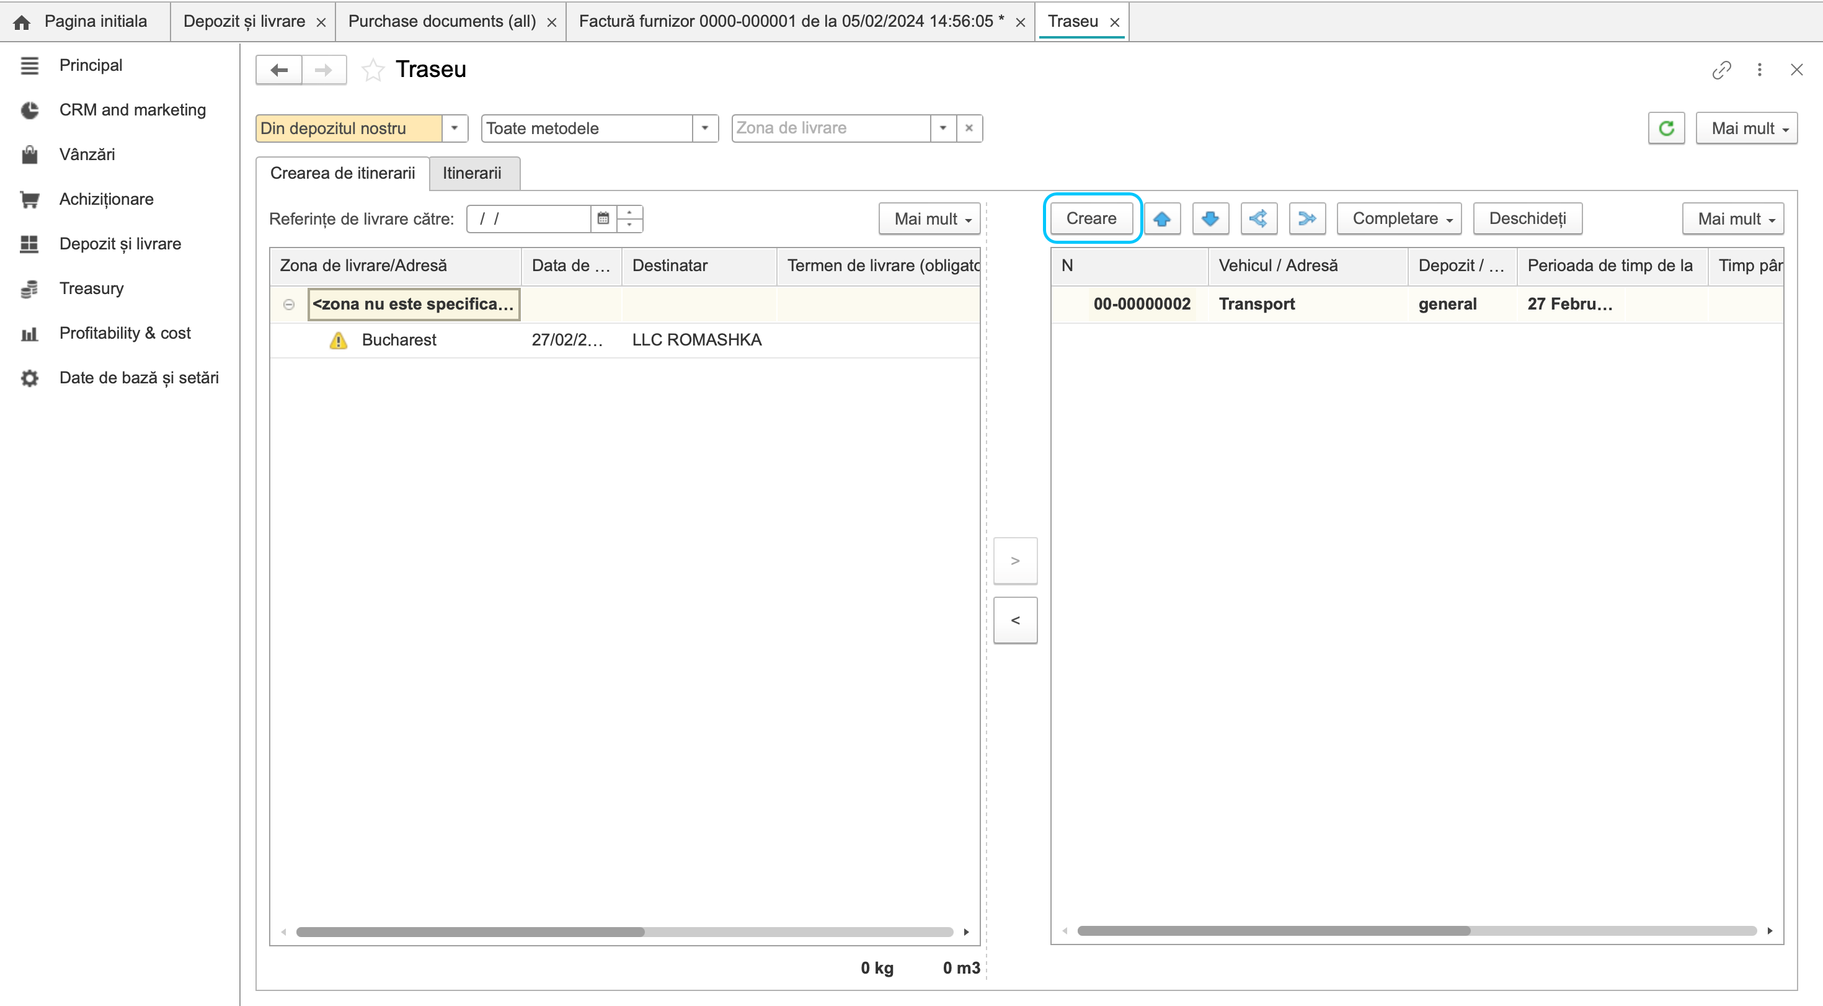Open the three-dot options menu
The height and width of the screenshot is (1006, 1823).
coord(1760,70)
